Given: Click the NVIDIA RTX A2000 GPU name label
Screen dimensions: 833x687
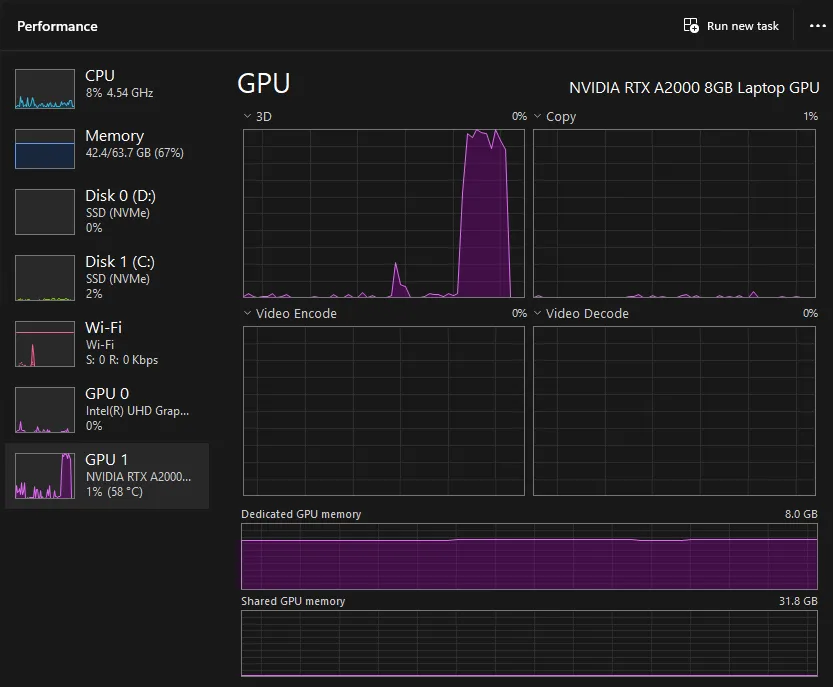Looking at the screenshot, I should point(694,88).
